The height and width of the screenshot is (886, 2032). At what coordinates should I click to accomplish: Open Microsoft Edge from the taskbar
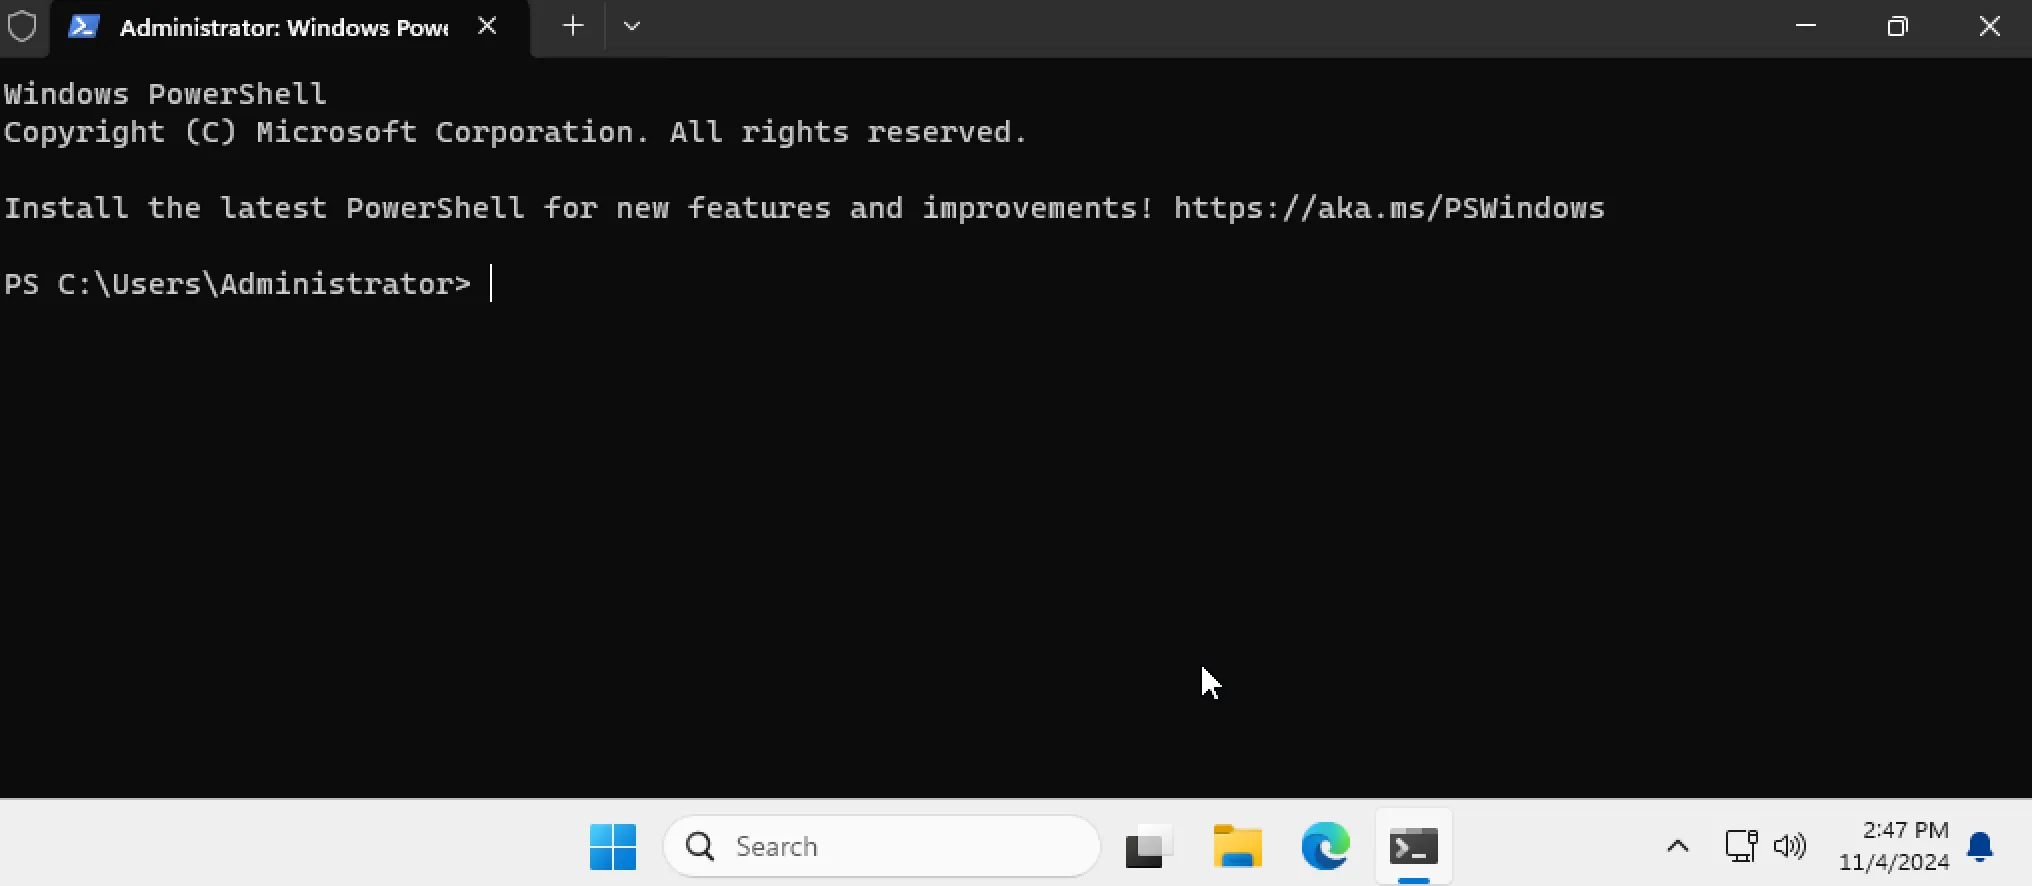tap(1325, 847)
